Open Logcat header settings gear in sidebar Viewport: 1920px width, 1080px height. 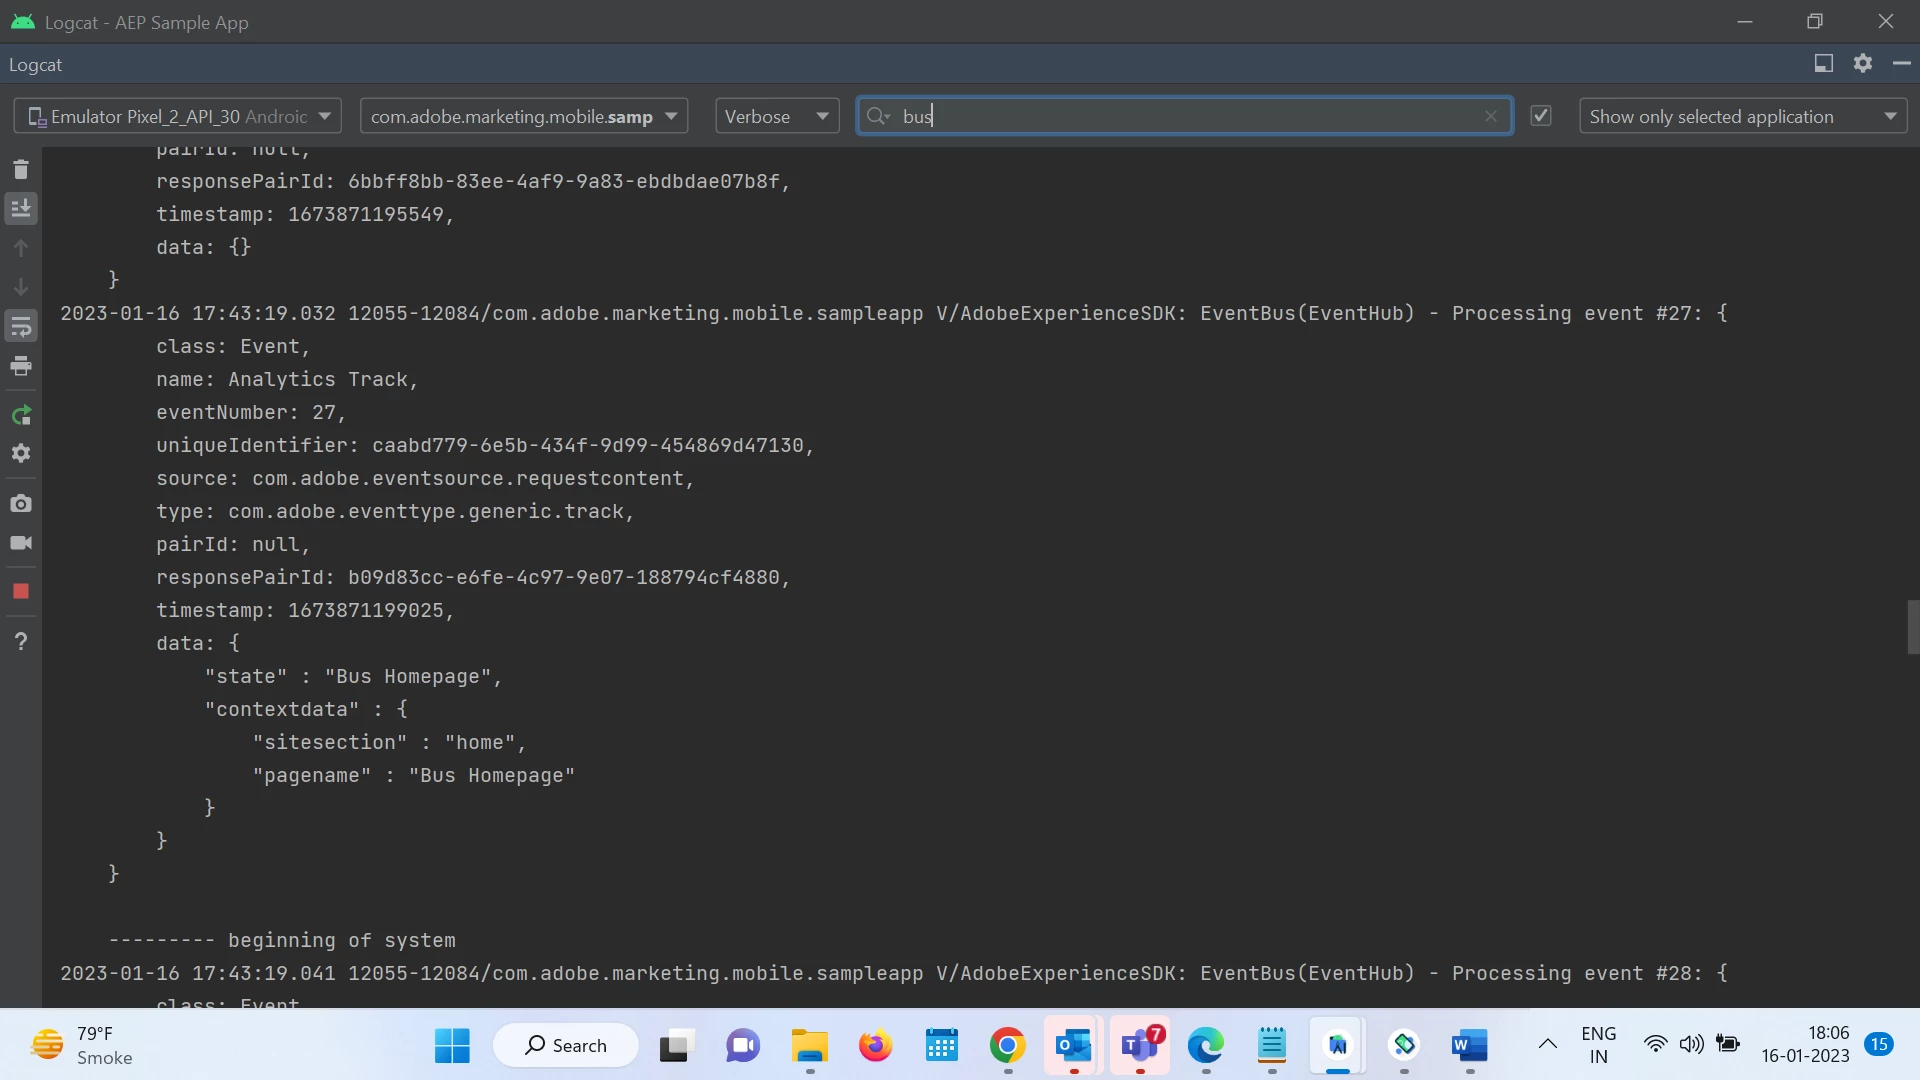point(21,454)
